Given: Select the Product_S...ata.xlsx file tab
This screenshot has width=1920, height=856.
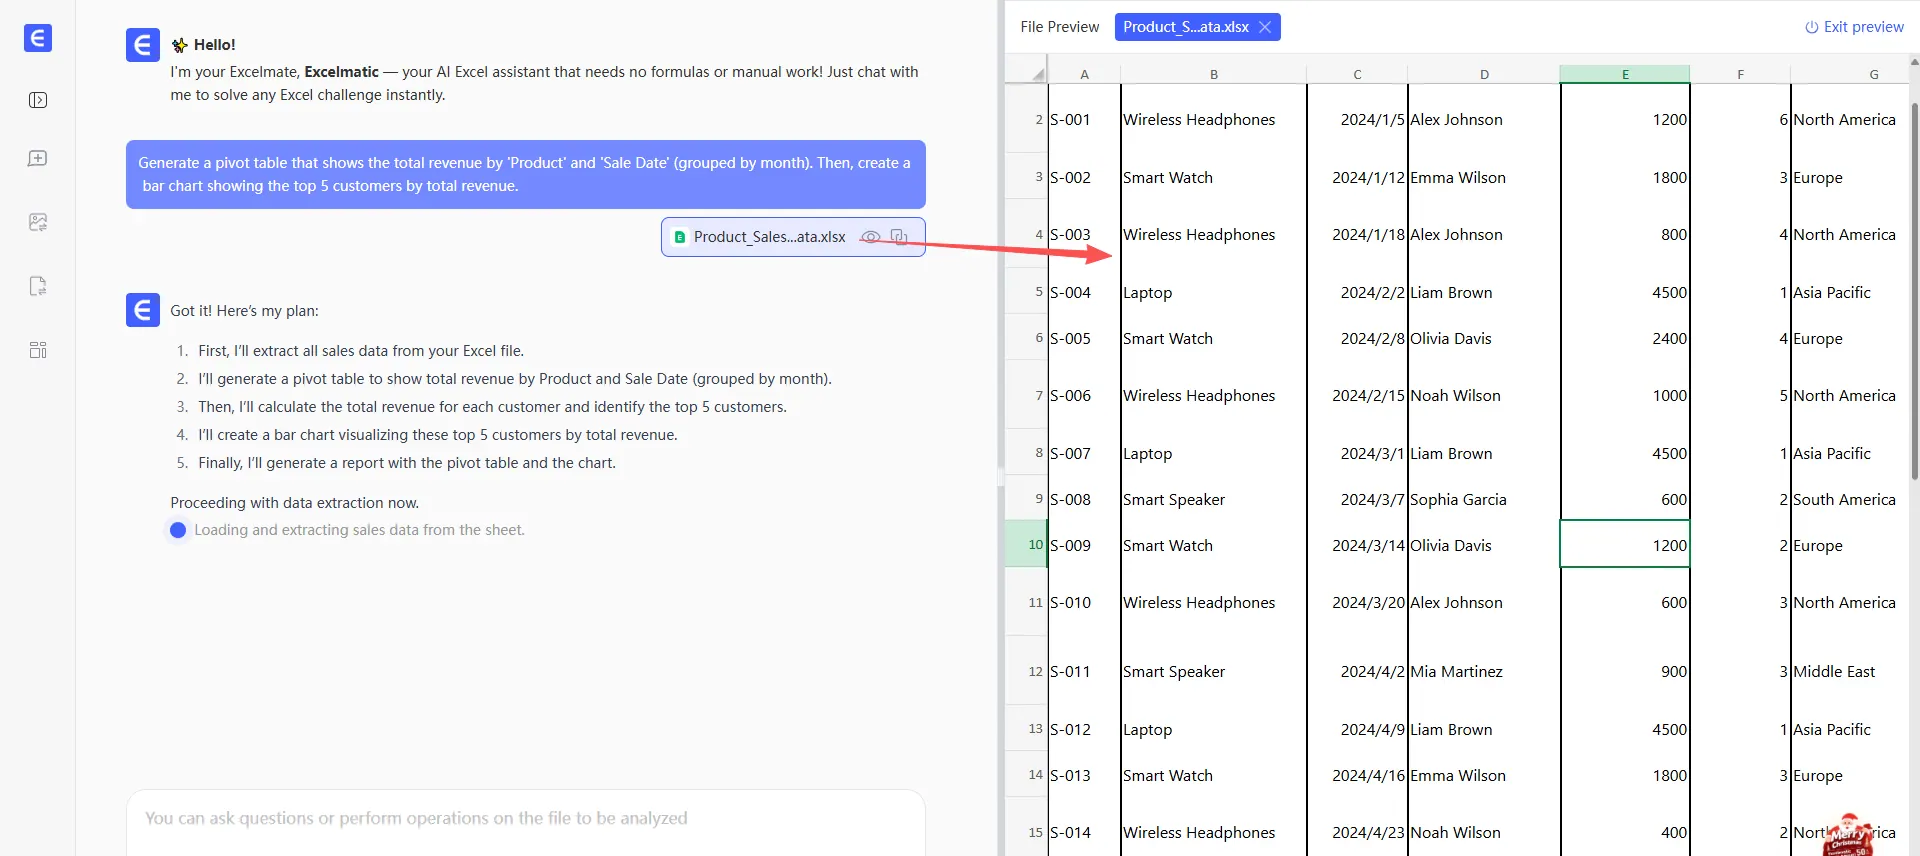Looking at the screenshot, I should (1185, 27).
